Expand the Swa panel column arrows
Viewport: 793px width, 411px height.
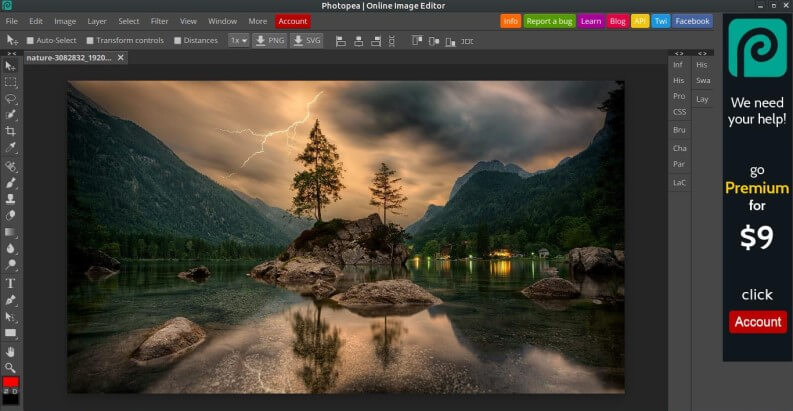(x=702, y=53)
